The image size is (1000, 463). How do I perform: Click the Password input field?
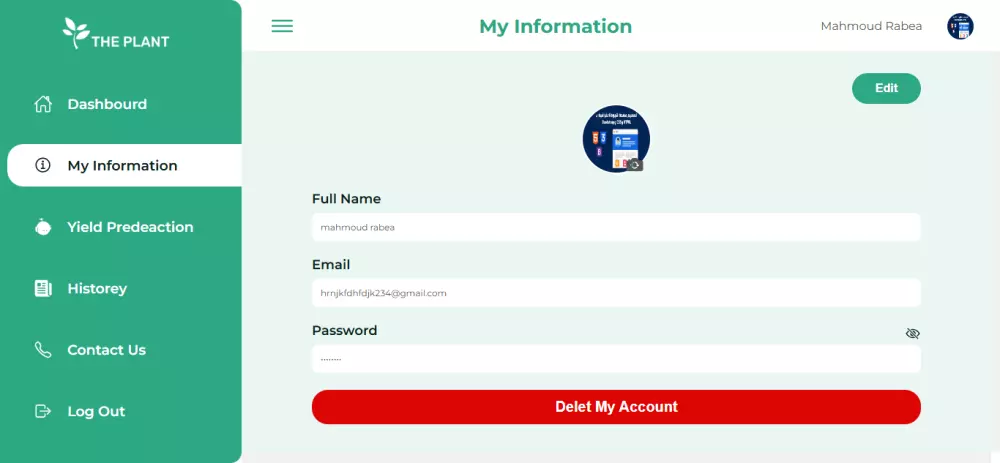(616, 359)
